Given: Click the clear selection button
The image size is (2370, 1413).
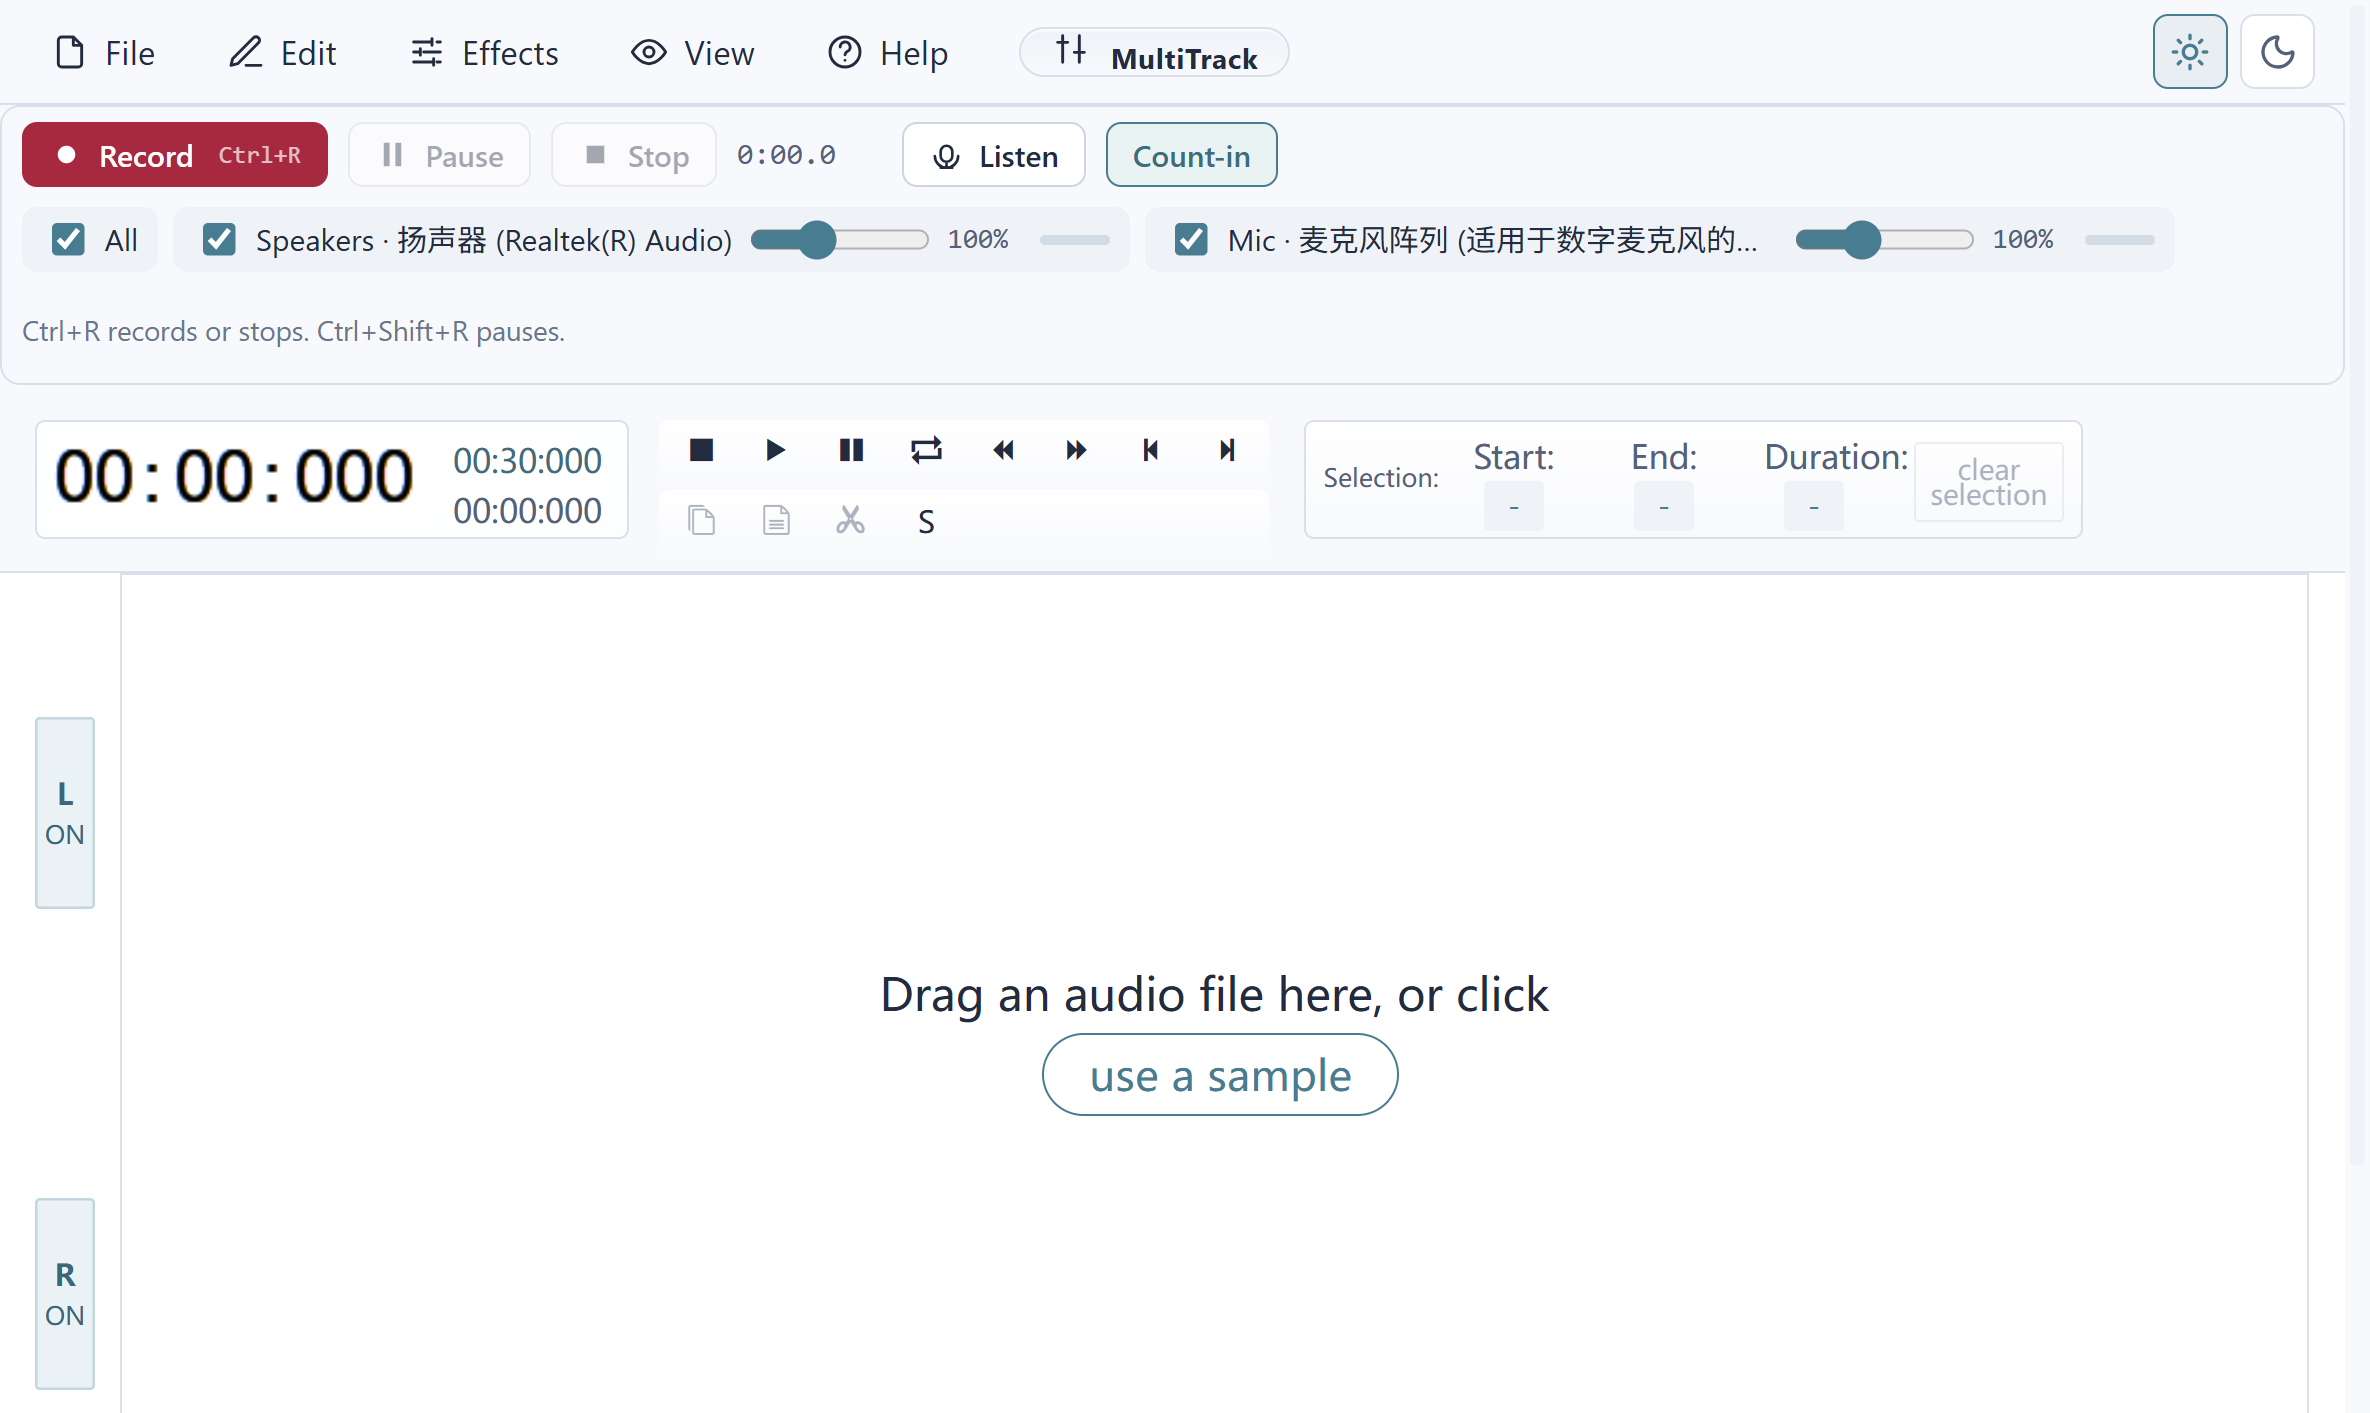Looking at the screenshot, I should click(1988, 482).
